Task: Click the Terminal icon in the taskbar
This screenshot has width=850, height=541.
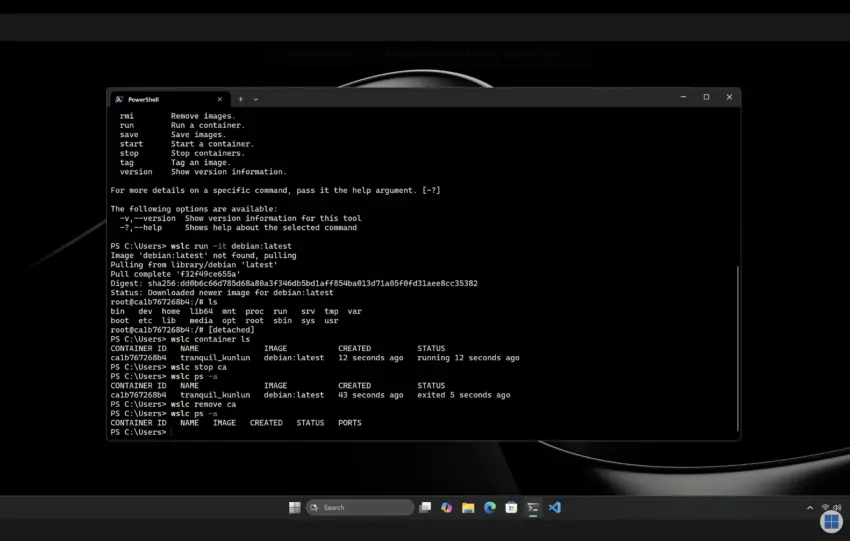Action: coord(533,507)
